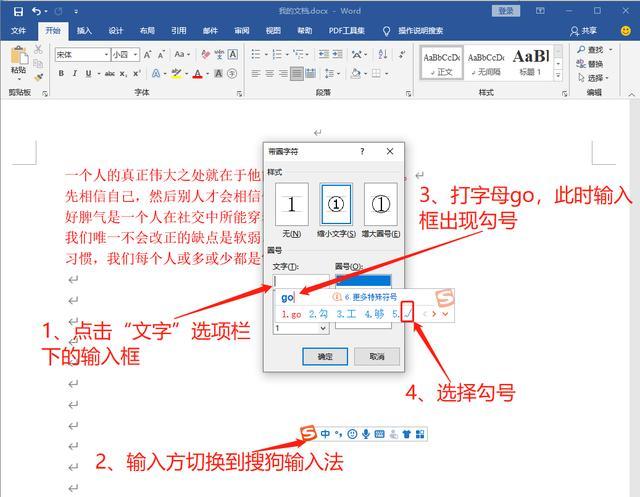Click the 取消 Cancel button in dialog
This screenshot has height=497, width=640.
(x=377, y=356)
